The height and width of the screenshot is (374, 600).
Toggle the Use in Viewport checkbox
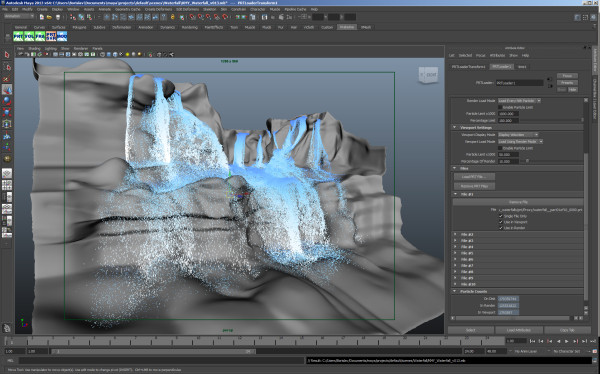coord(501,222)
